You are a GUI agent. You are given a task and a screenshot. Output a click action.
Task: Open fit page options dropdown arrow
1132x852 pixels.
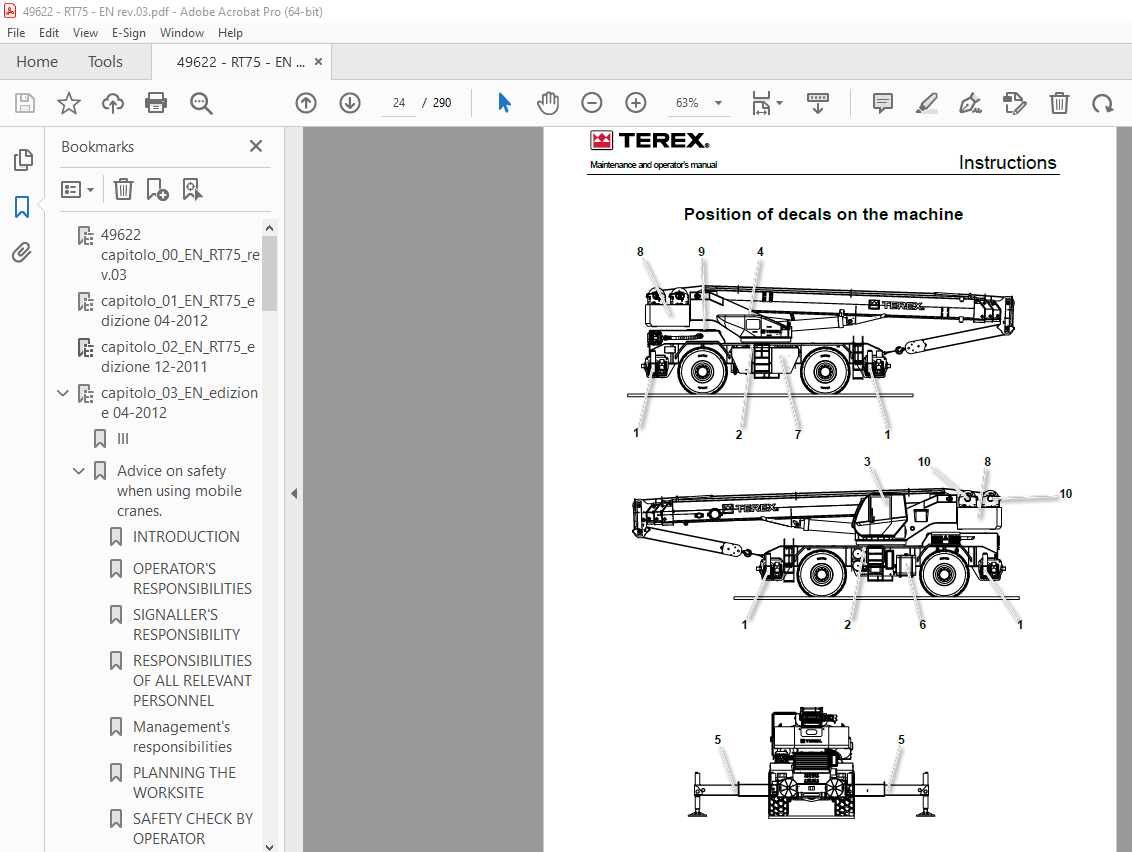point(779,103)
